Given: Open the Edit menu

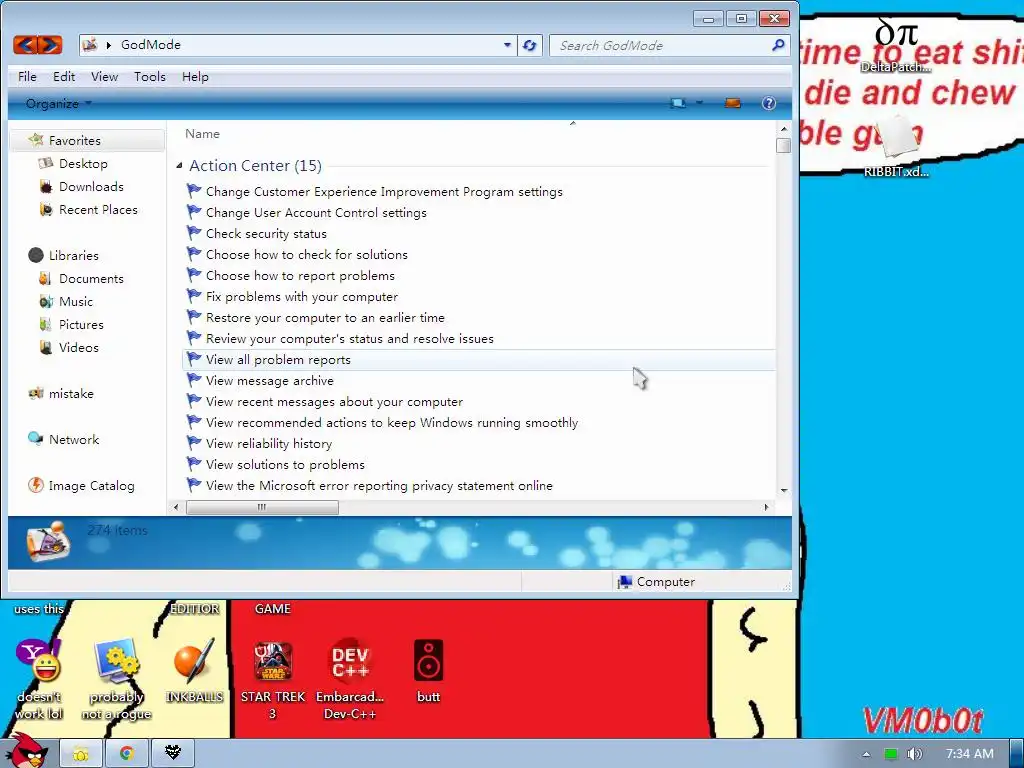Looking at the screenshot, I should [x=64, y=76].
